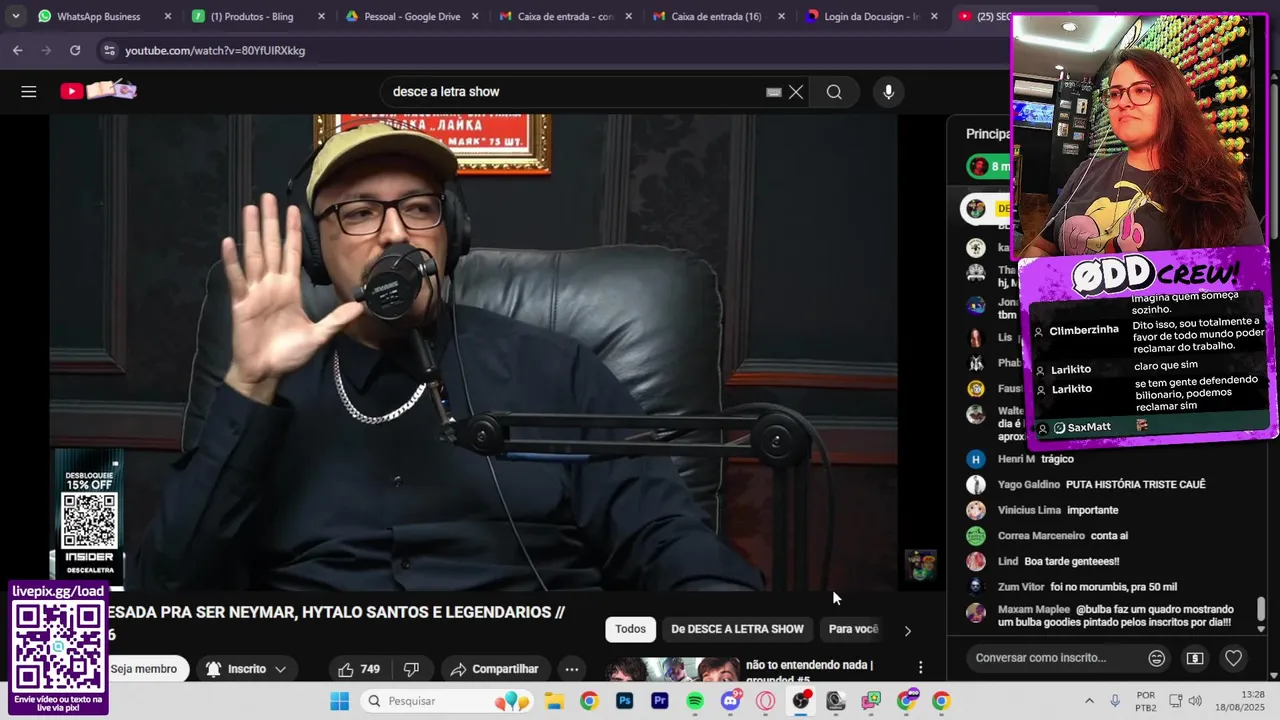Click the Compartilhar share button
1280x720 pixels.
click(494, 669)
